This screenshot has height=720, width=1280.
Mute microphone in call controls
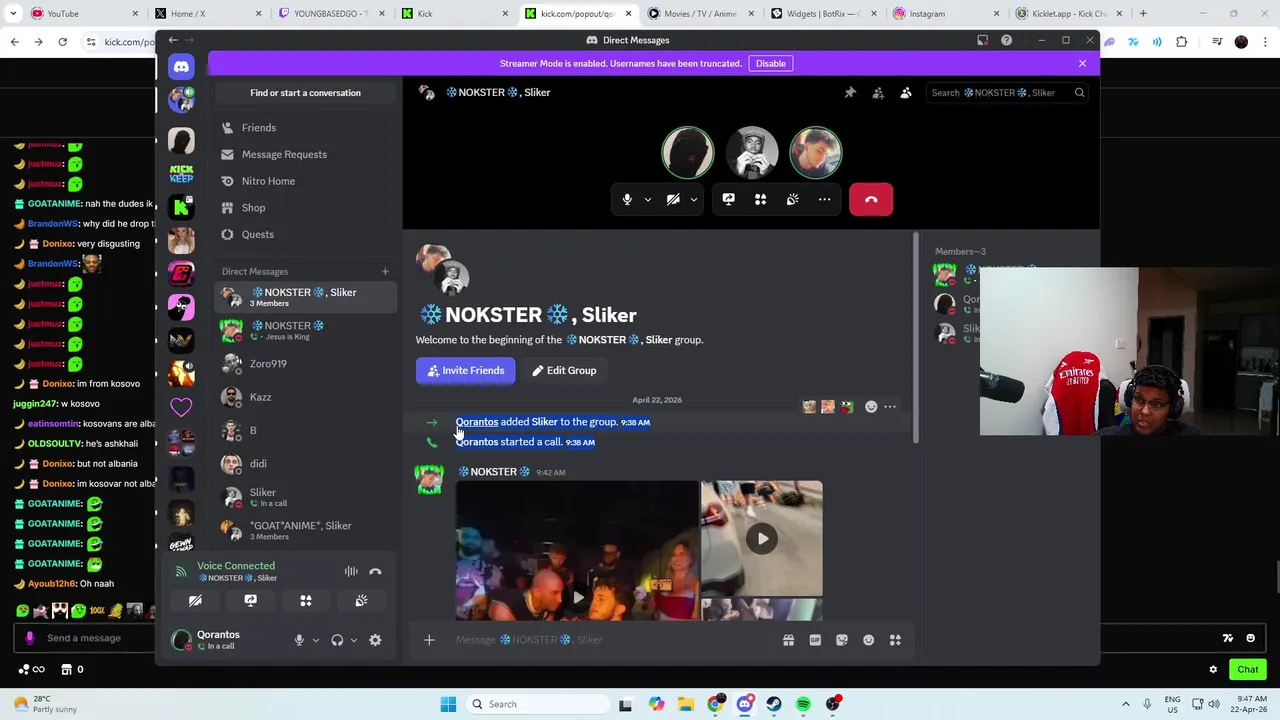tap(627, 200)
